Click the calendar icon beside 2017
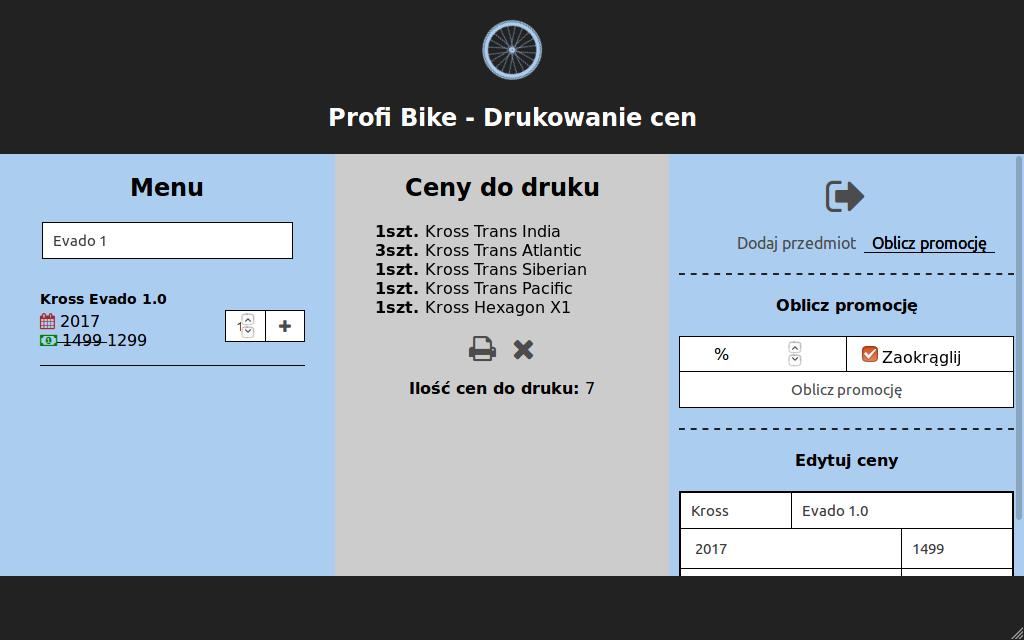 pos(48,321)
